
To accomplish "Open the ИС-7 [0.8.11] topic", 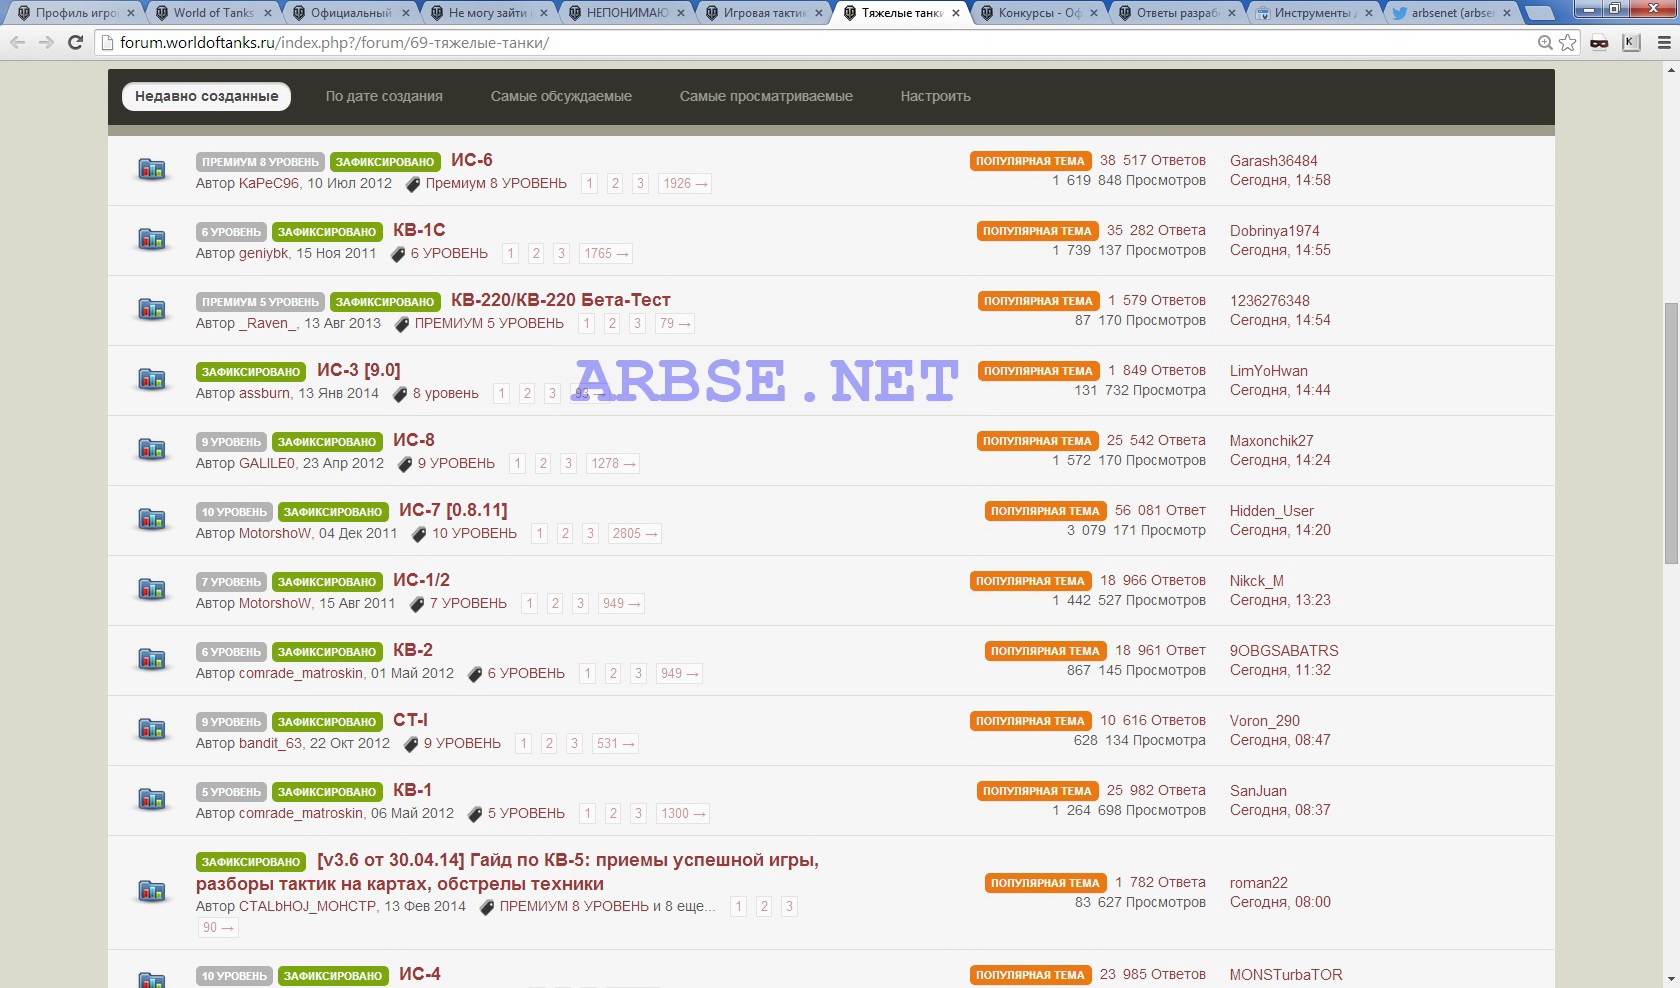I will [x=453, y=510].
